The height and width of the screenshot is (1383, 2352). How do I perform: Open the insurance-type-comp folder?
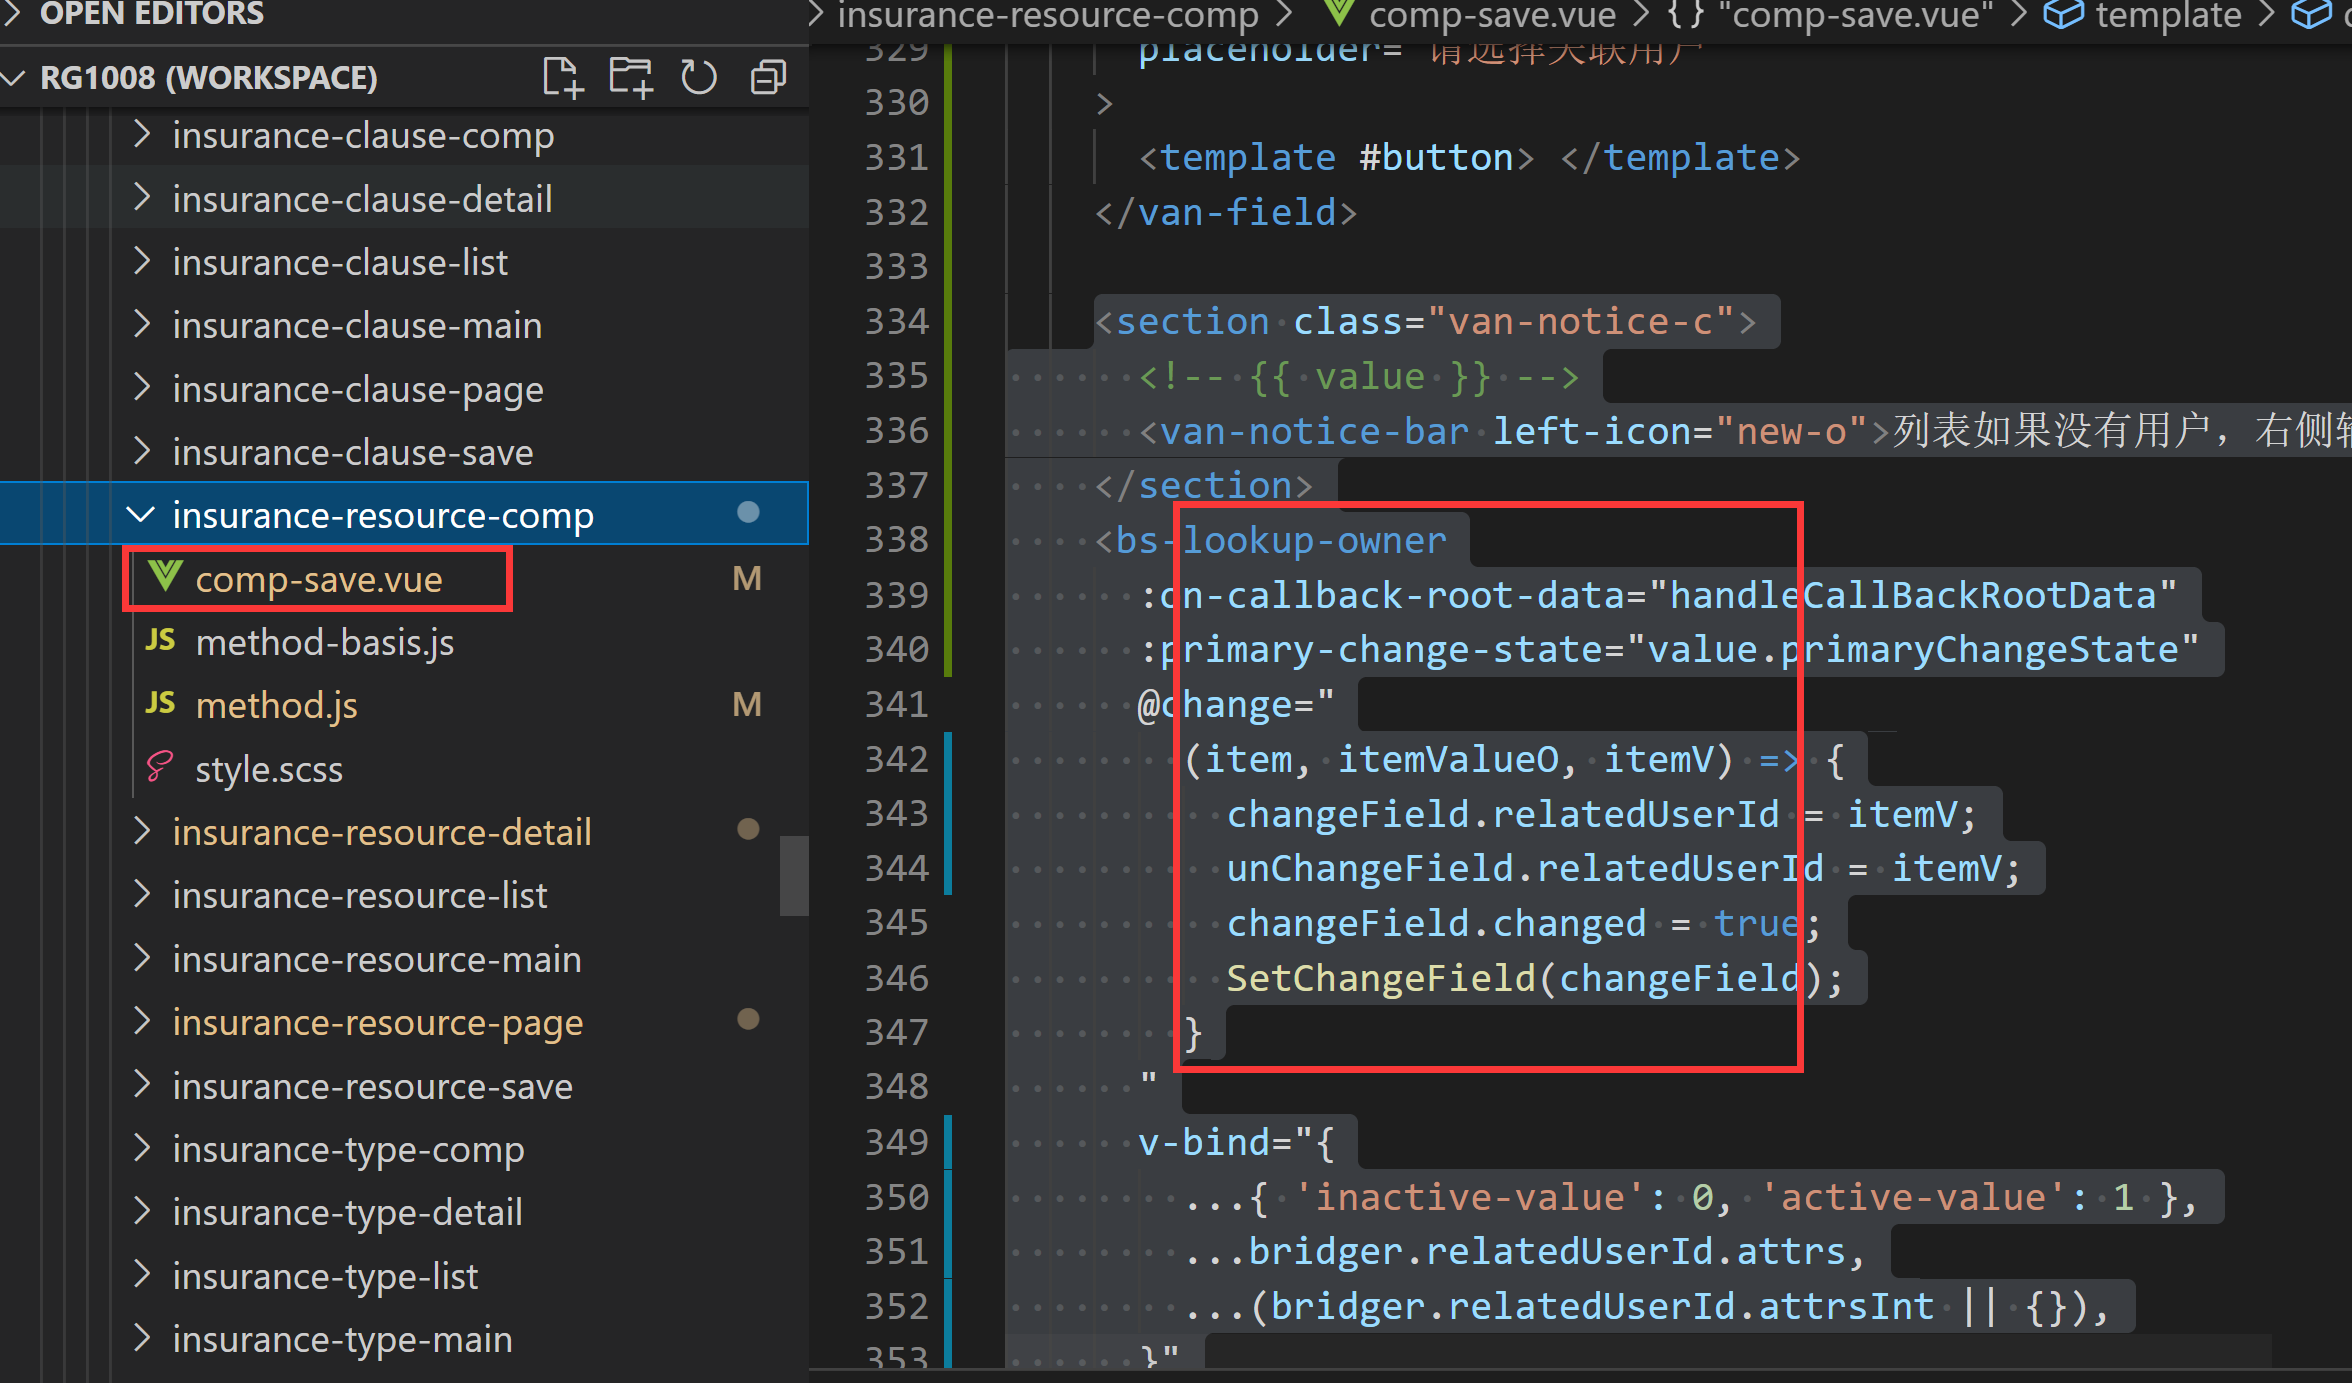349,1149
